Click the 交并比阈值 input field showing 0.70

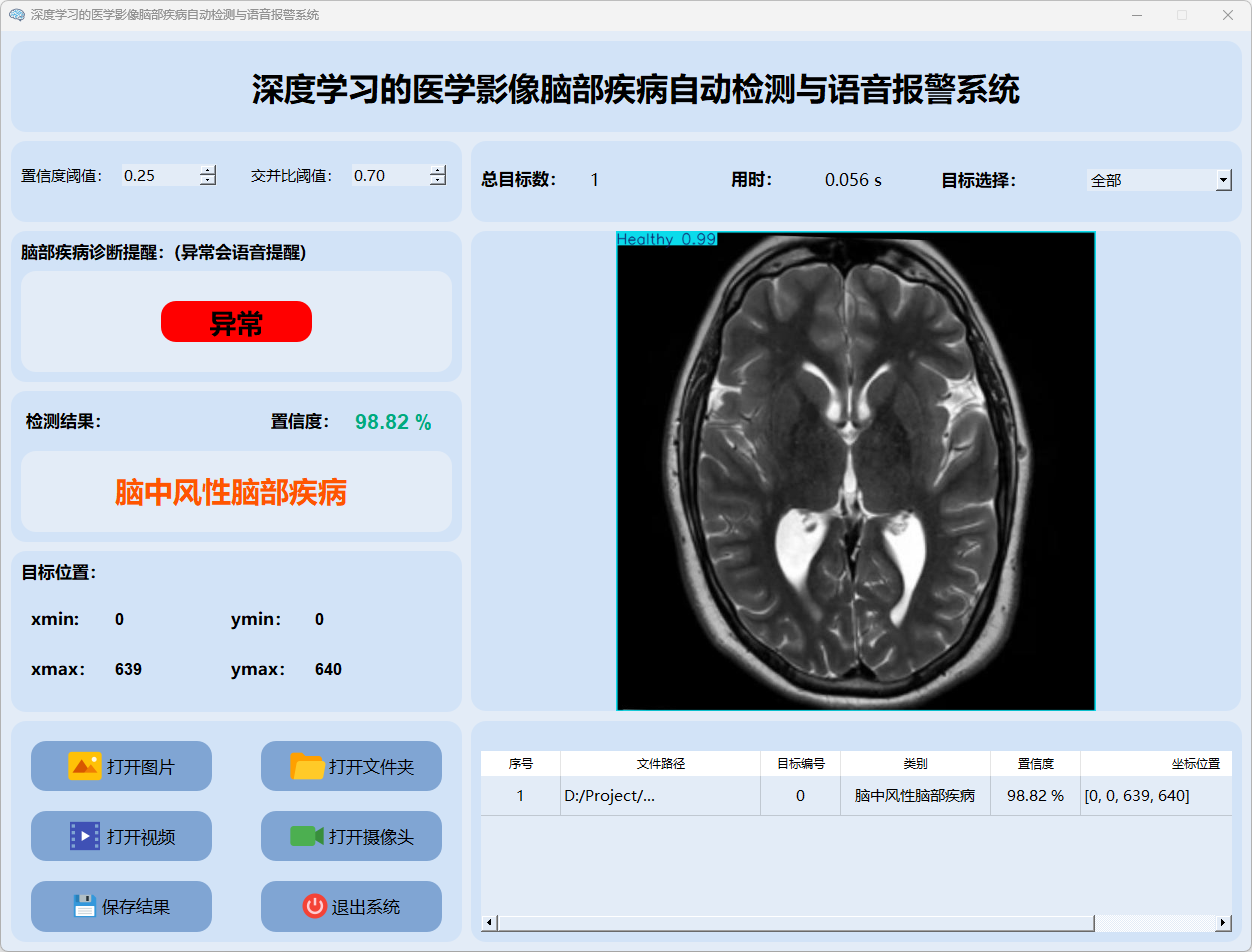pos(390,175)
